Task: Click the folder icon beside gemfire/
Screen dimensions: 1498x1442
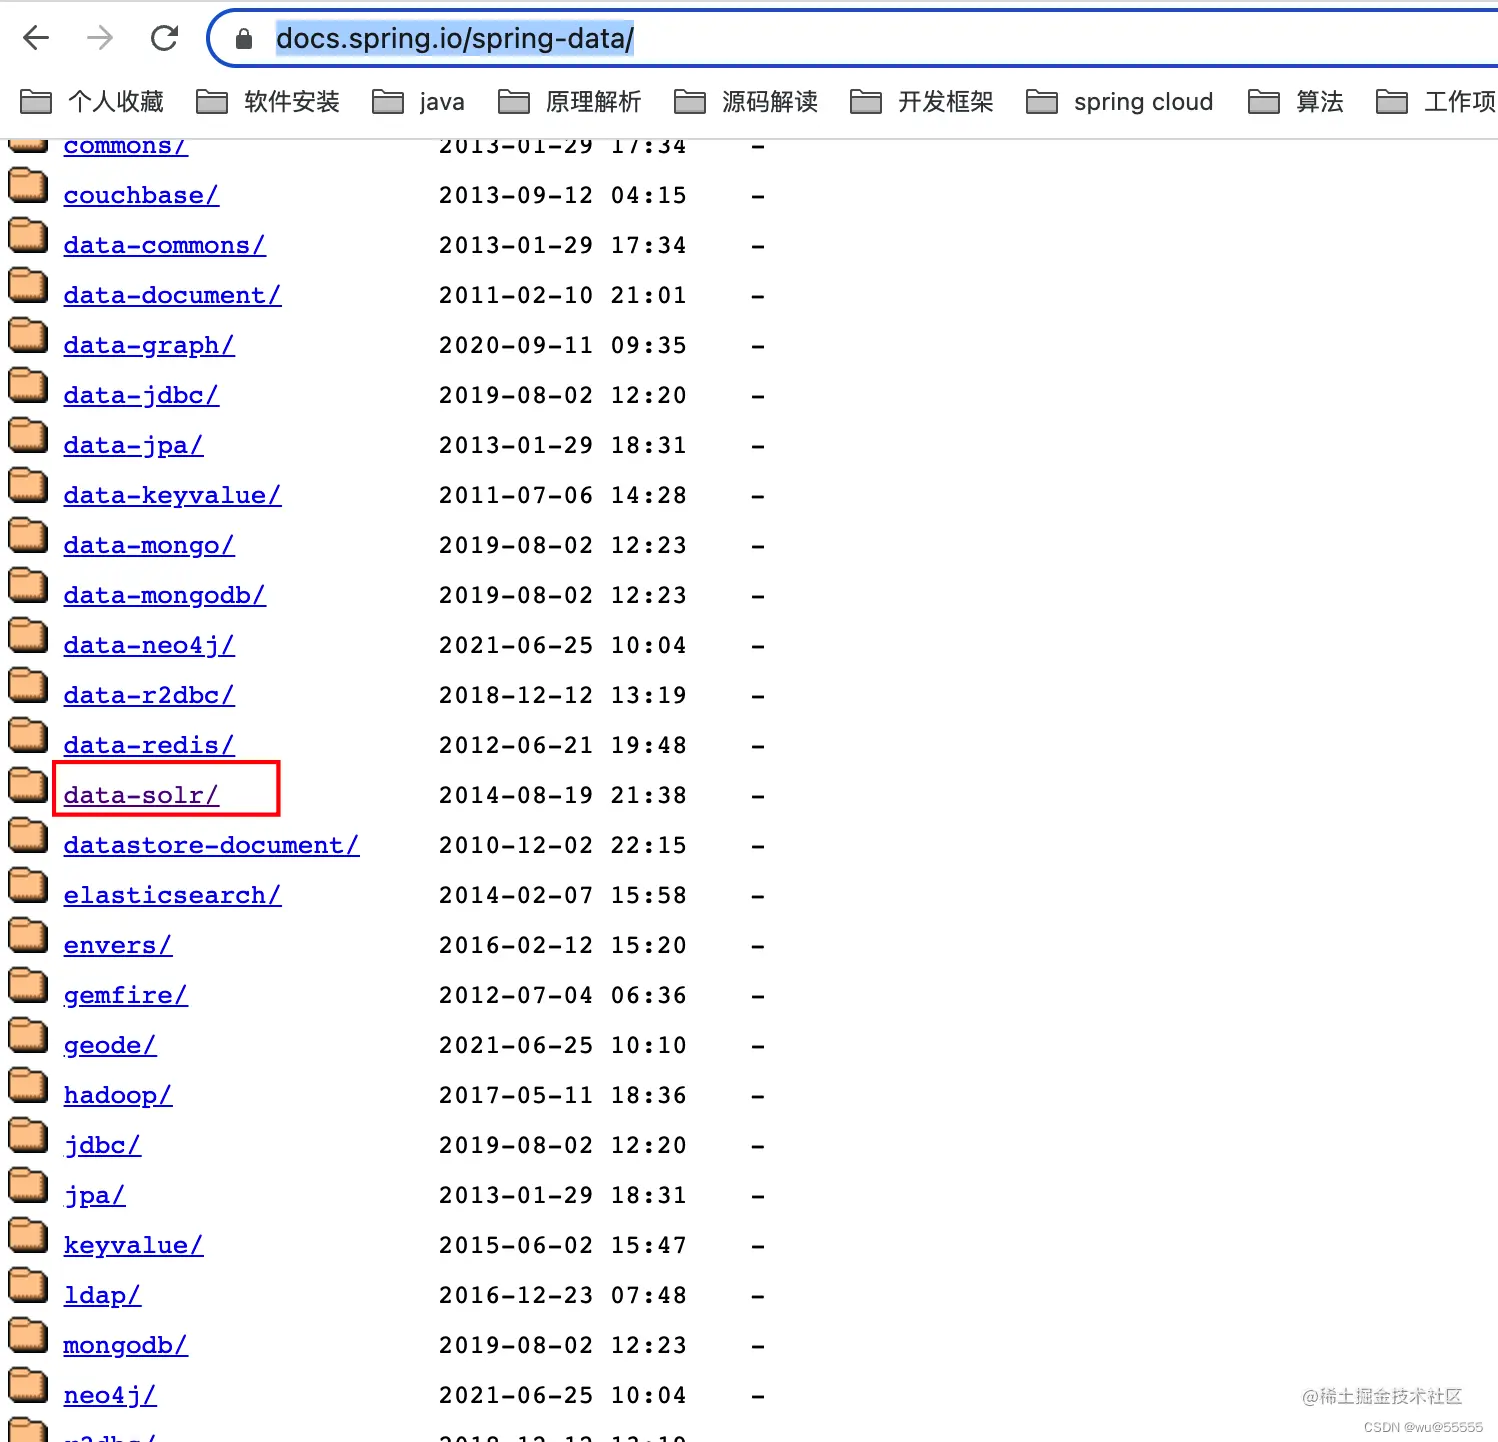Action: 28,985
